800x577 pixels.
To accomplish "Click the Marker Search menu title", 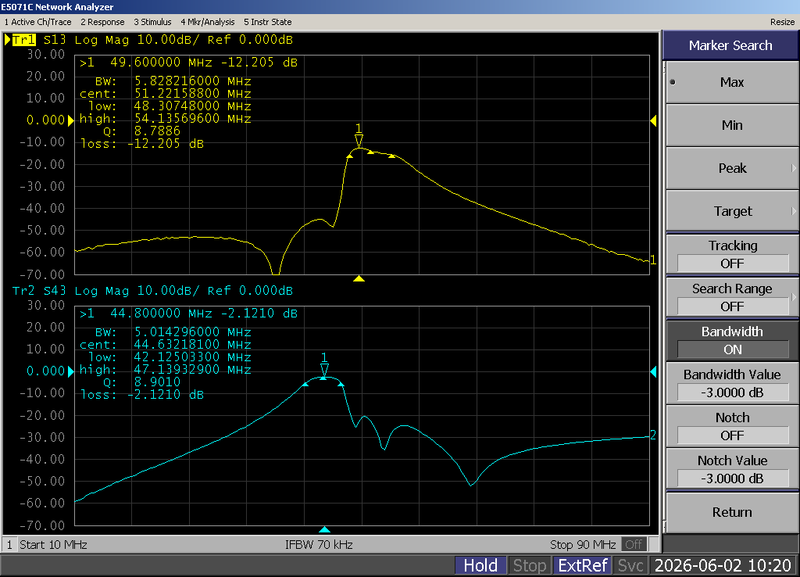I will [x=730, y=45].
